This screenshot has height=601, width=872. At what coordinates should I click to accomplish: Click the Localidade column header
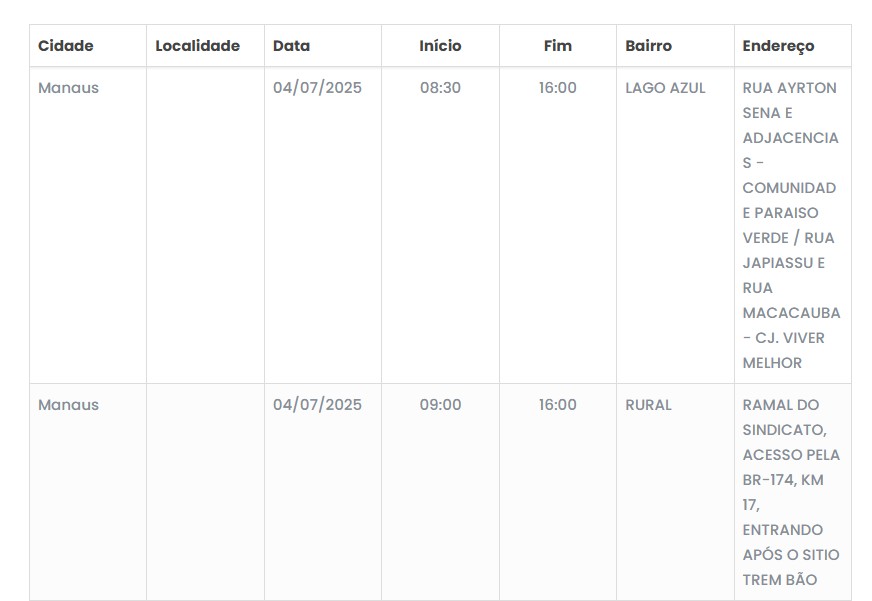pyautogui.click(x=198, y=46)
